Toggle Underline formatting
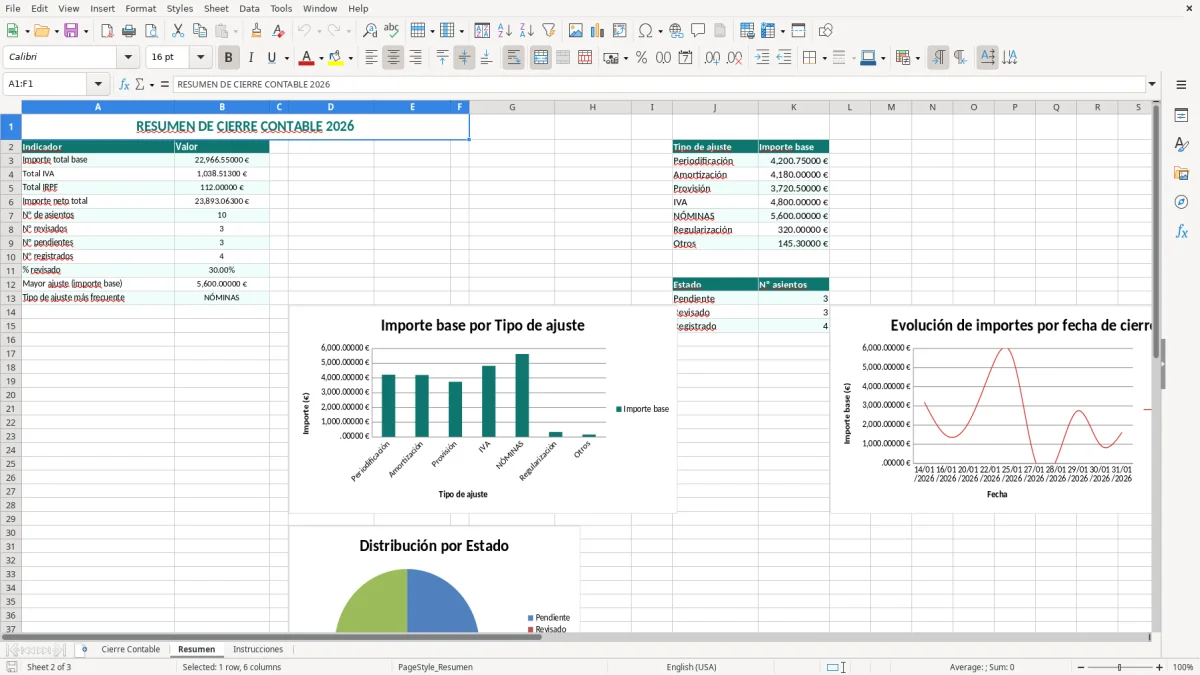 [271, 58]
